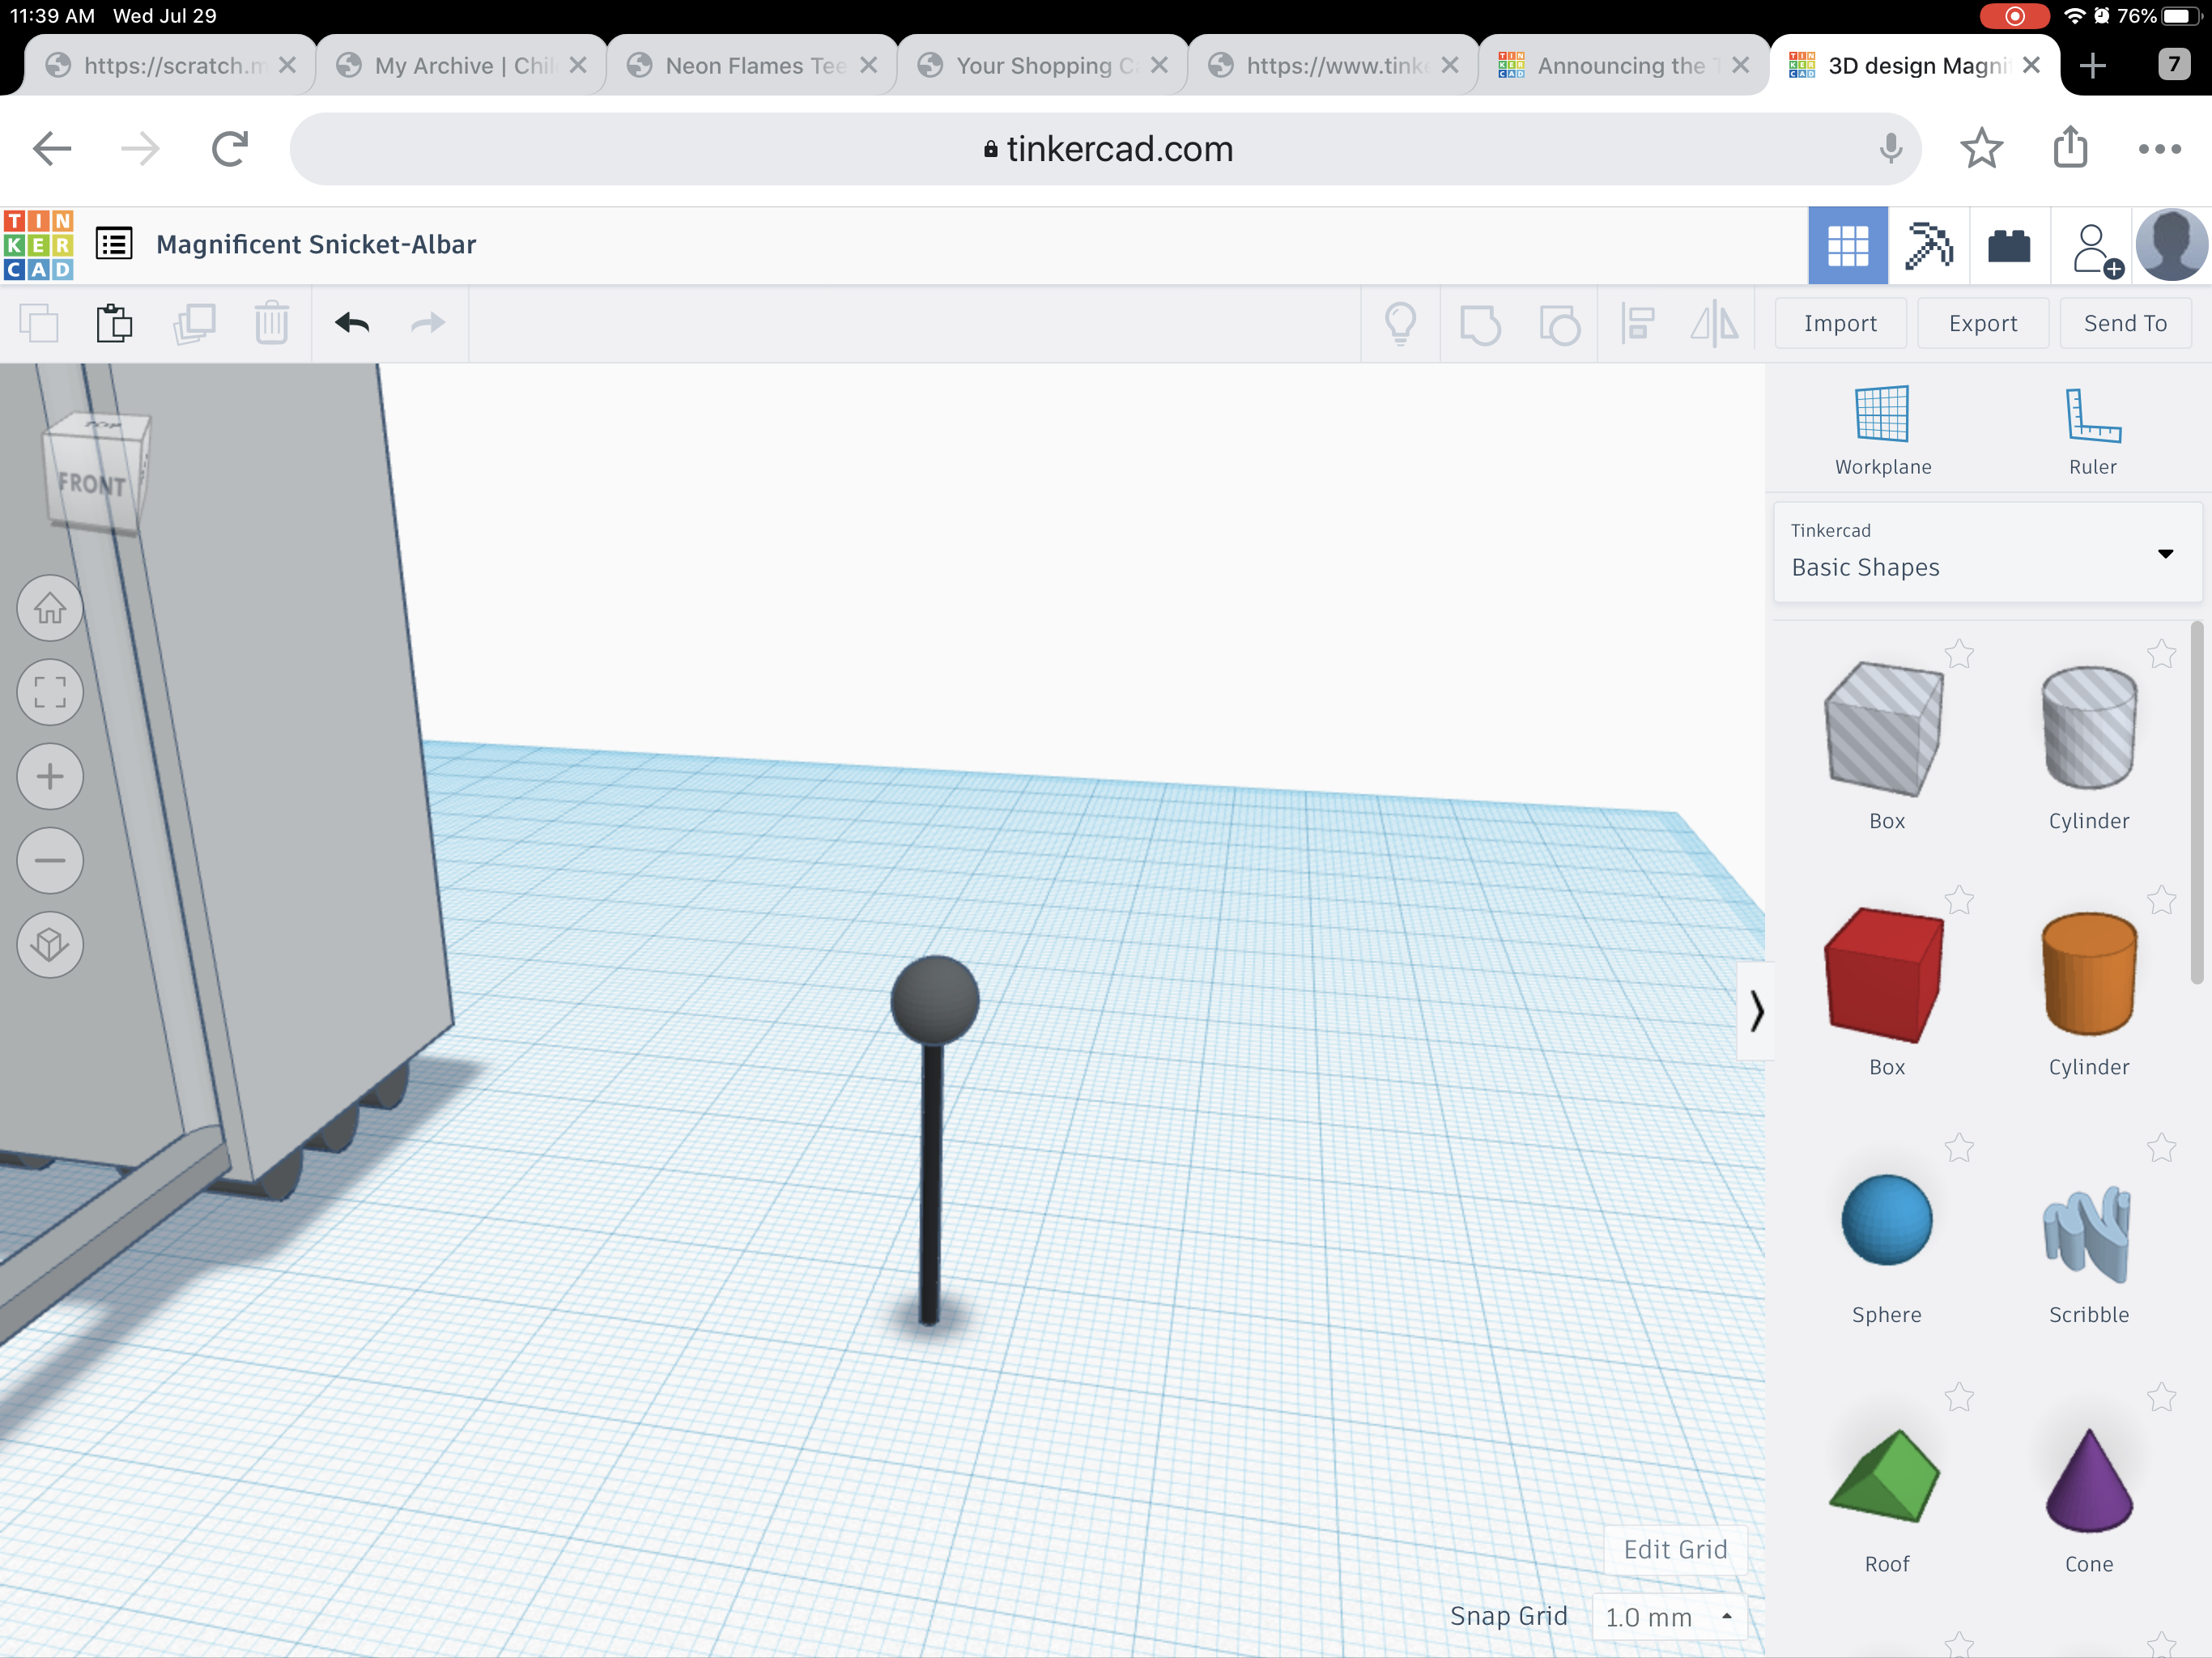Screen dimensions: 2212x1658
Task: Collapse the shapes panel chevron
Action: pos(1756,1010)
